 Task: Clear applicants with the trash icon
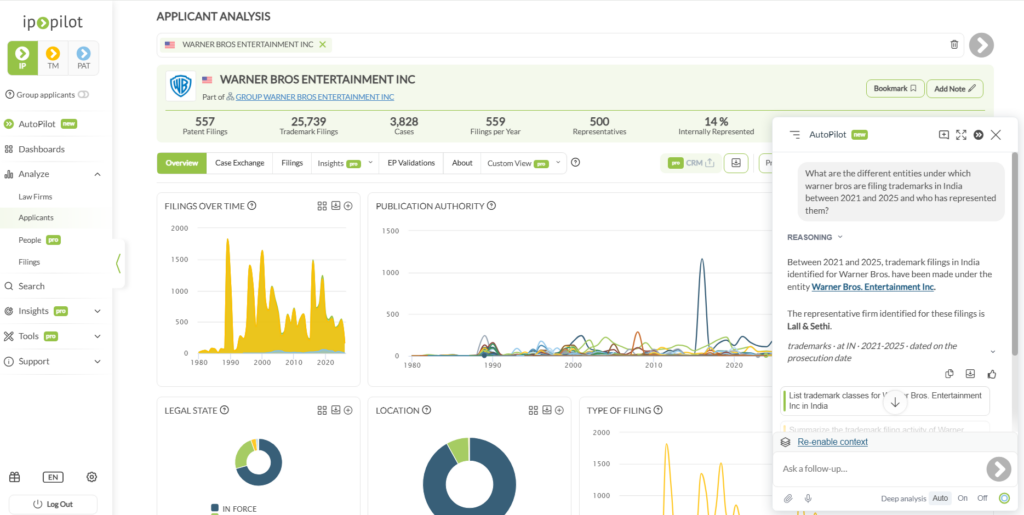[x=954, y=44]
